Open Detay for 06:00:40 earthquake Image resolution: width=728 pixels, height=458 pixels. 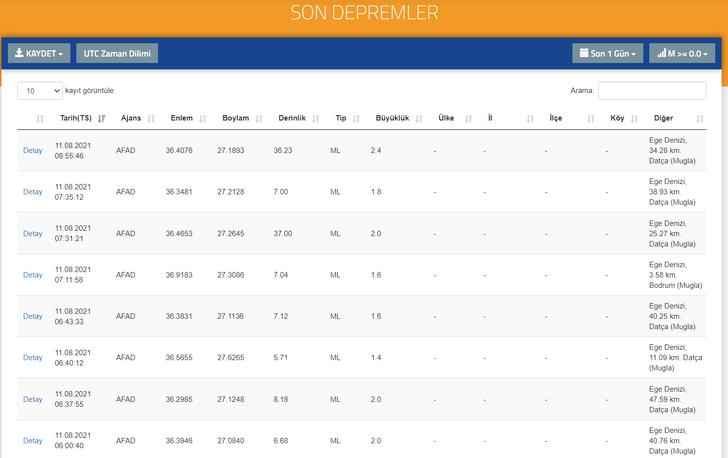[x=32, y=441]
